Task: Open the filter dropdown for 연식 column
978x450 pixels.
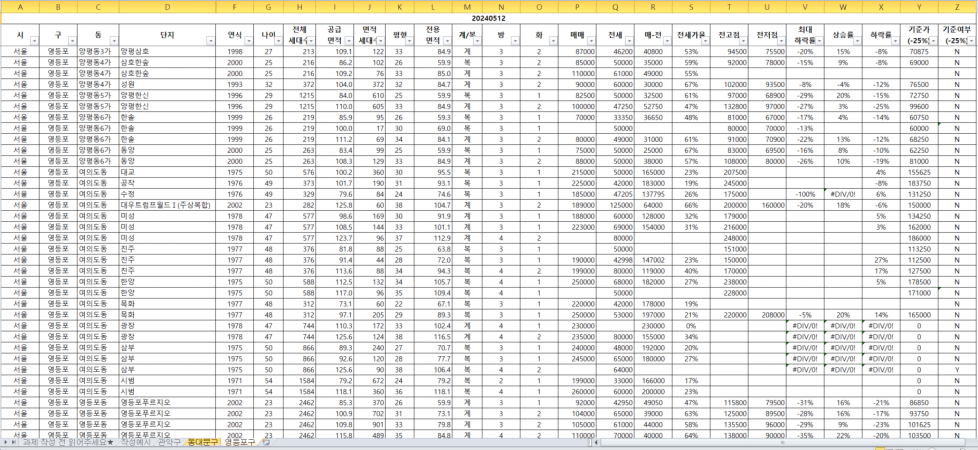Action: (251, 41)
